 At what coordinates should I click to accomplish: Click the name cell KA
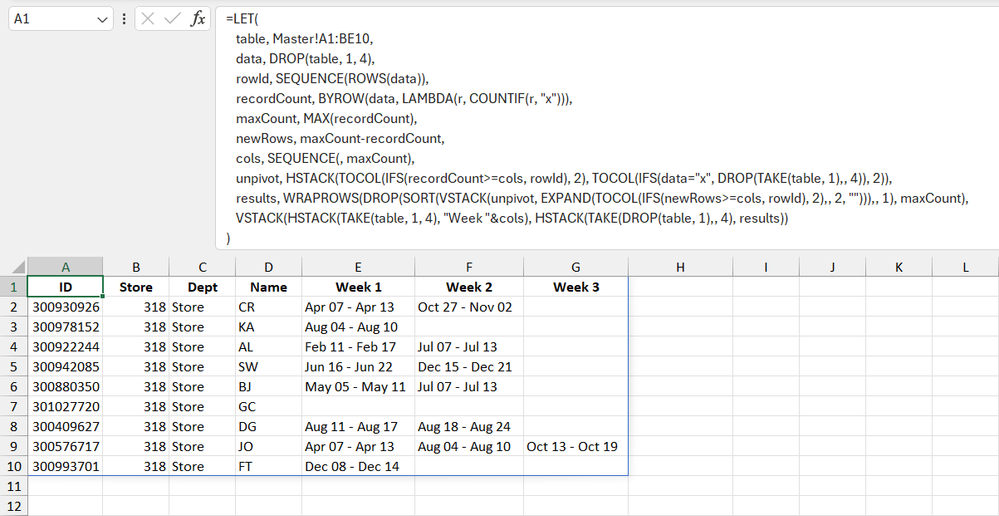click(268, 327)
